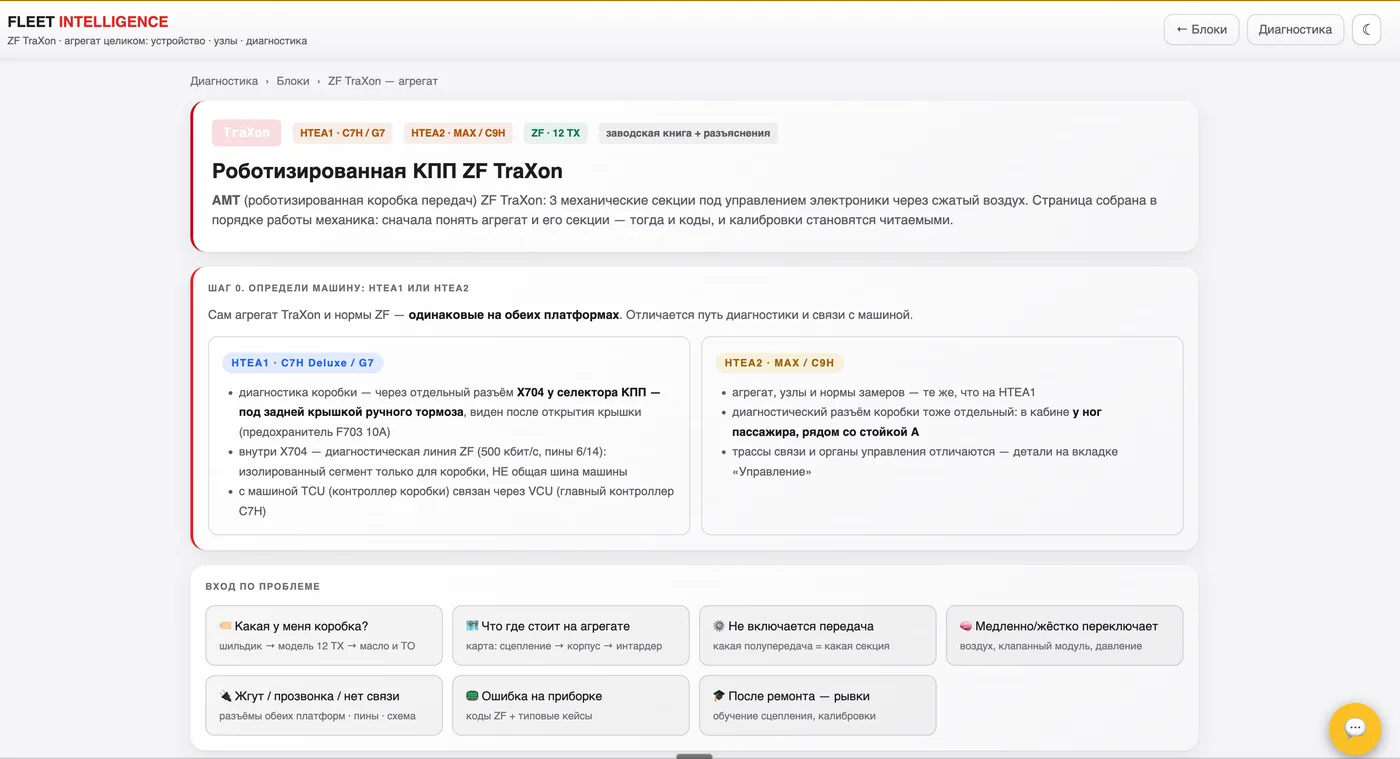
Task: Open the chat bubble assistant button
Action: [1355, 728]
